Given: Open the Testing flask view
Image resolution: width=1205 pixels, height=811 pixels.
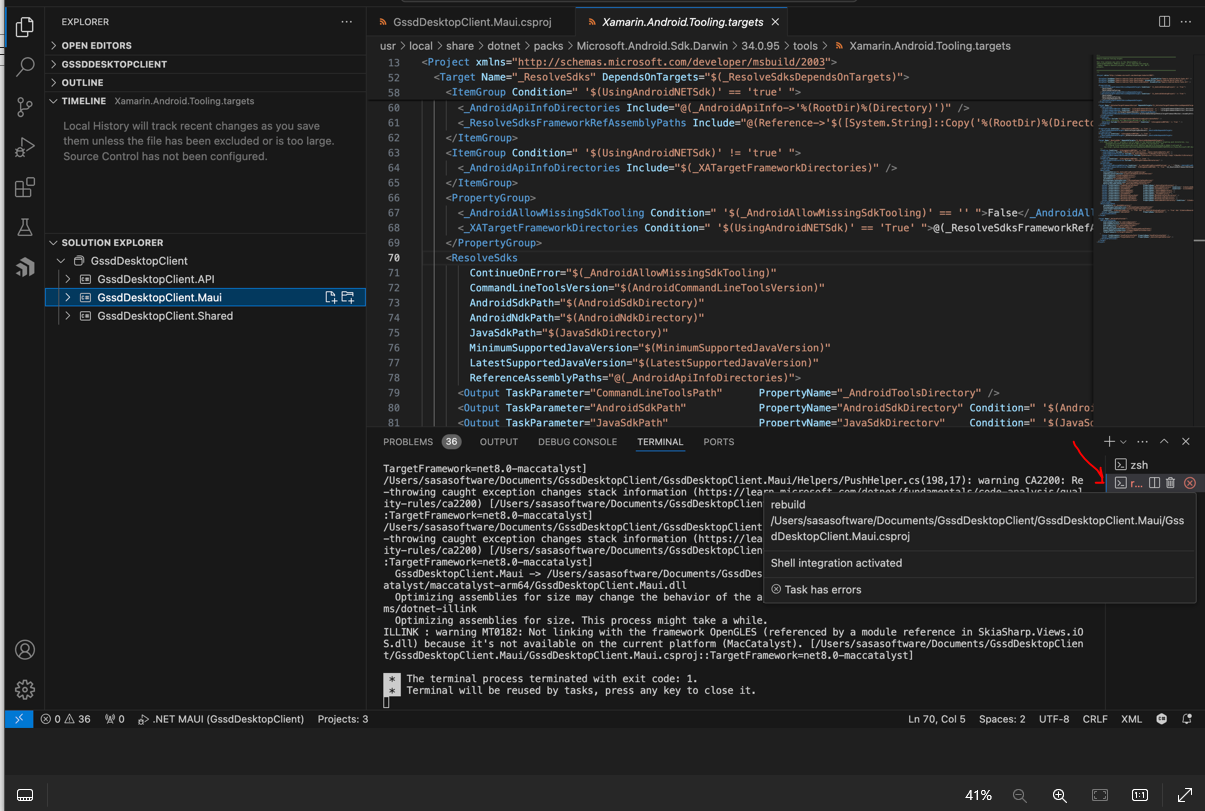Looking at the screenshot, I should (x=25, y=228).
